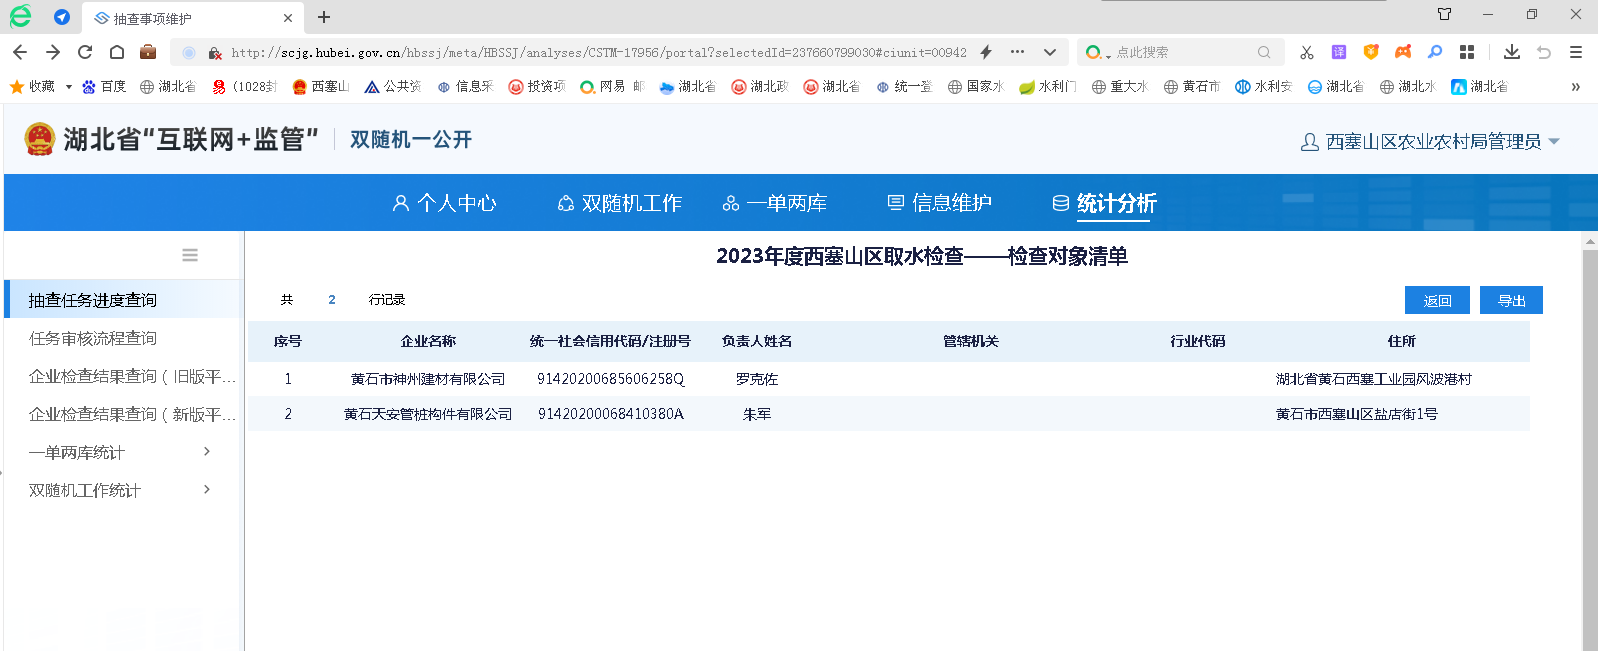The height and width of the screenshot is (651, 1598).
Task: Open the scissors screenshot tool
Action: coord(1306,52)
